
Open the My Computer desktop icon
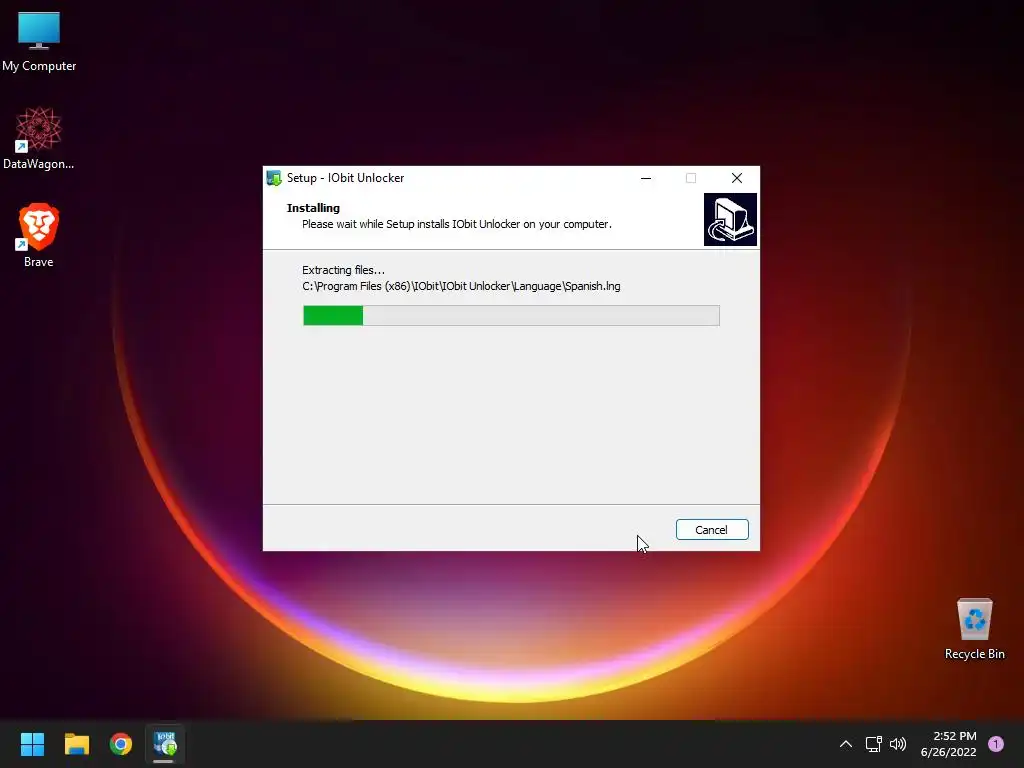pos(39,42)
